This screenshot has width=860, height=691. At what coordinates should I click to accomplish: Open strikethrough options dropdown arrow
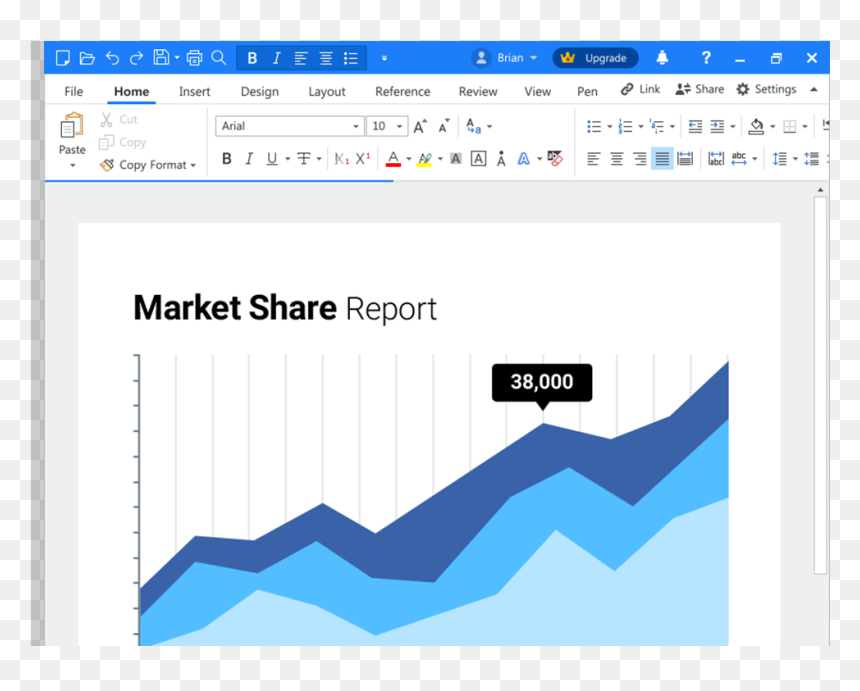319,159
